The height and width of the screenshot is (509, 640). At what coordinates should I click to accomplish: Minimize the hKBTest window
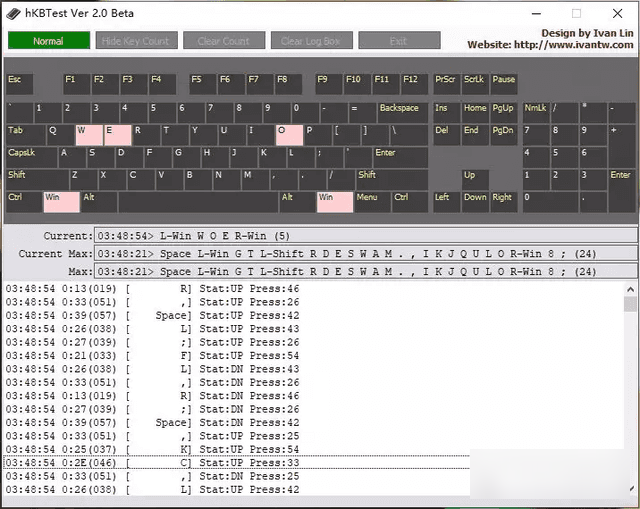coord(536,13)
